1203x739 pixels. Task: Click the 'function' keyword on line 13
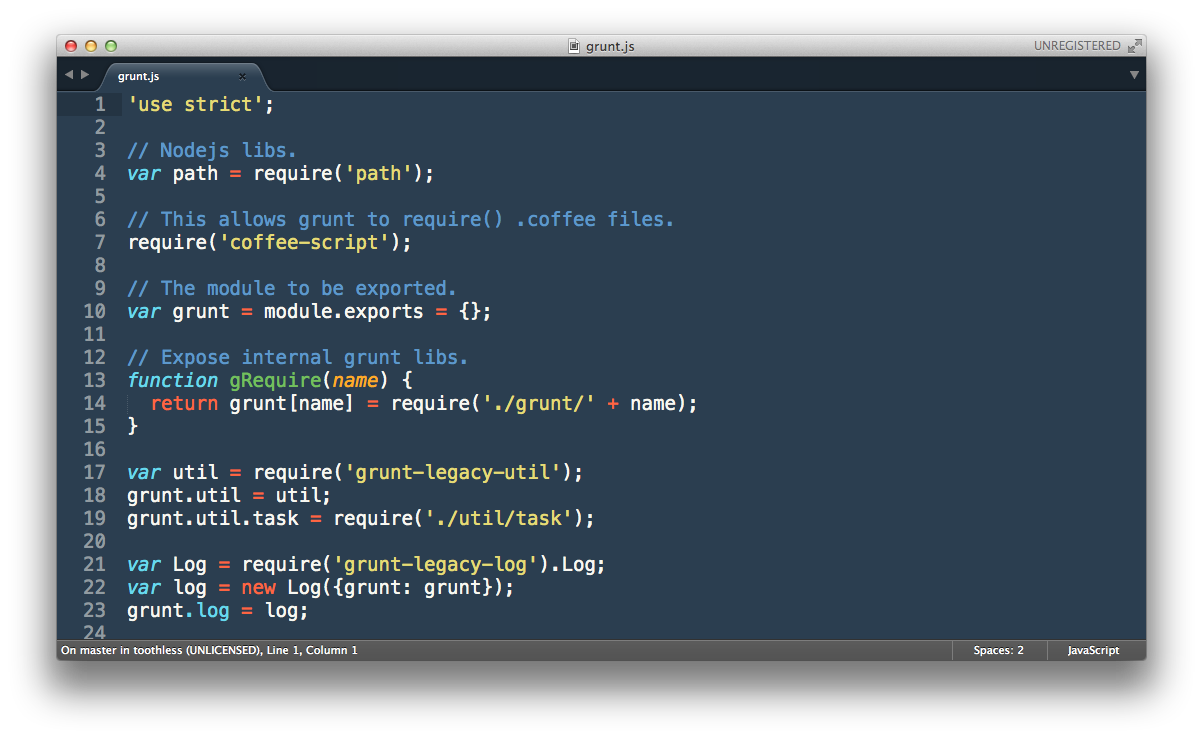(172, 380)
